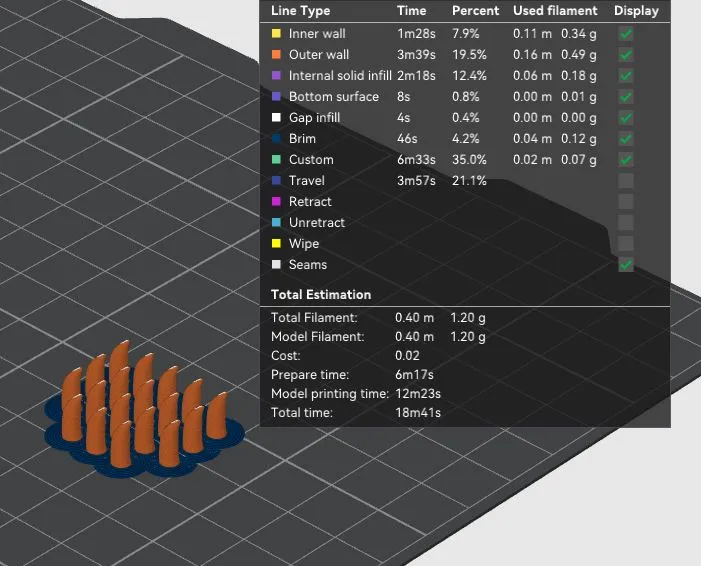Toggle Outer wall display checkbox

point(626,55)
